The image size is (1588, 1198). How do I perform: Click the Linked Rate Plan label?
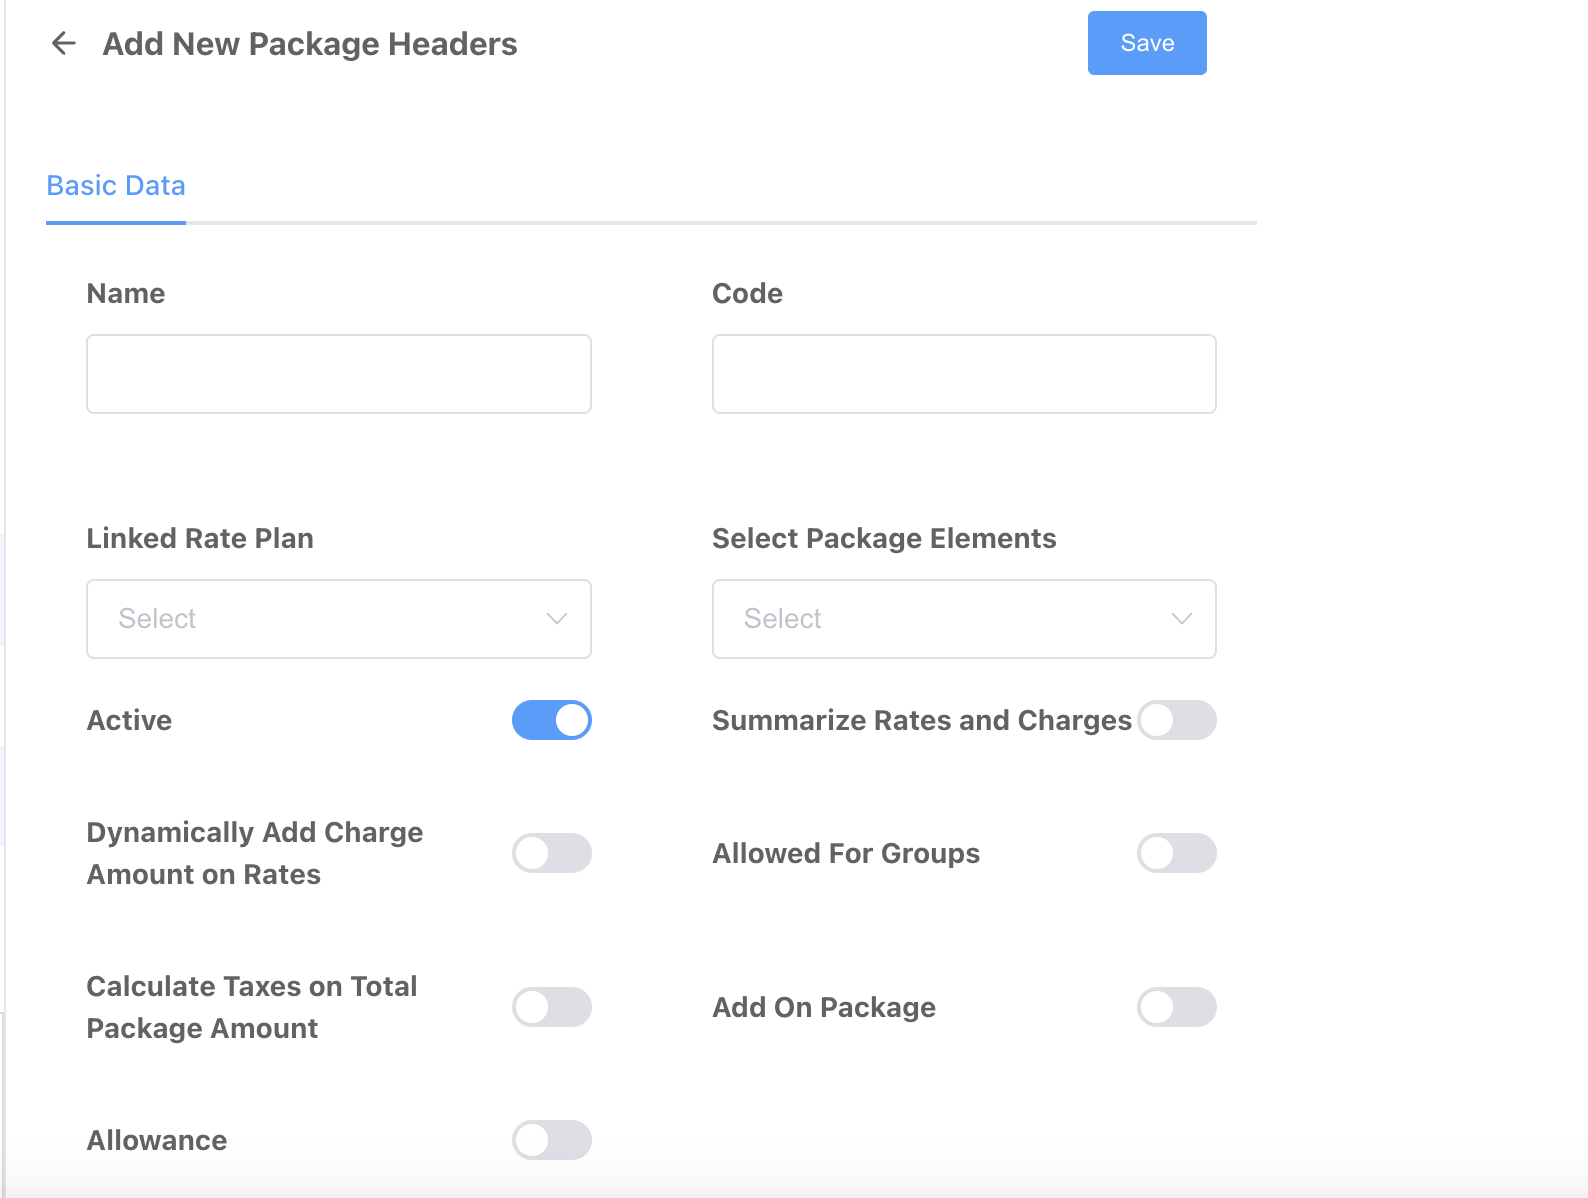point(200,538)
